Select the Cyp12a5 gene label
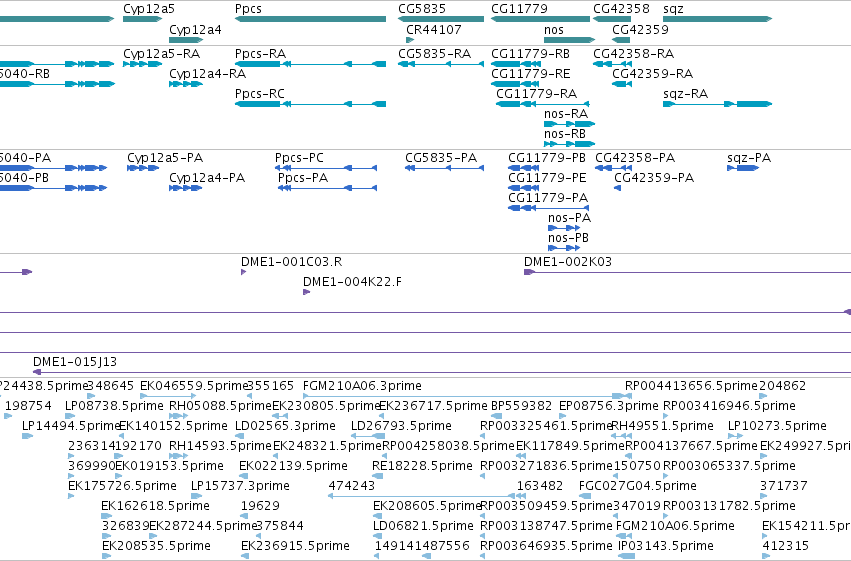This screenshot has height=561, width=851. pos(149,9)
